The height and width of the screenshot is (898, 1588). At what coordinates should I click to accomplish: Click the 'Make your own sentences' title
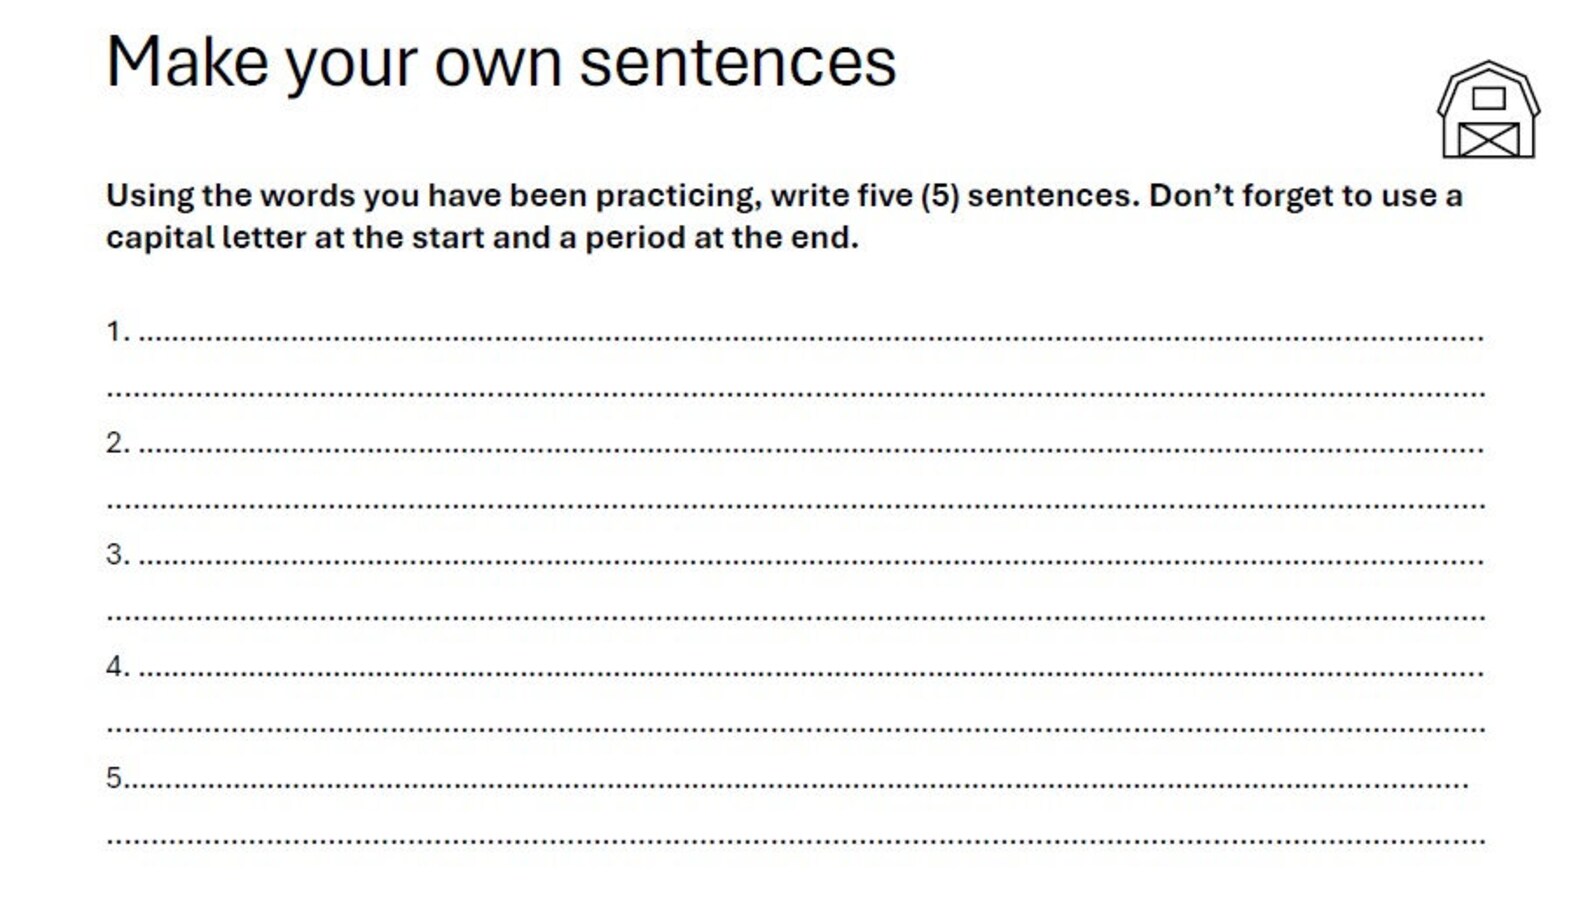(x=501, y=63)
